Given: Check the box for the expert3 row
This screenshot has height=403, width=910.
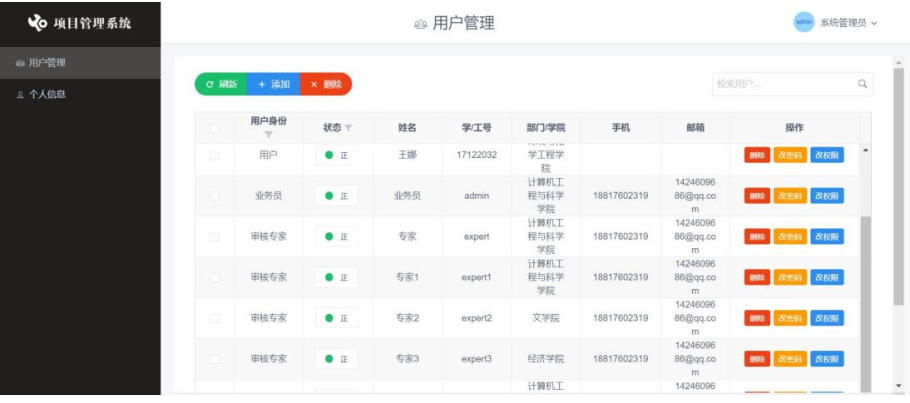Looking at the screenshot, I should [214, 359].
